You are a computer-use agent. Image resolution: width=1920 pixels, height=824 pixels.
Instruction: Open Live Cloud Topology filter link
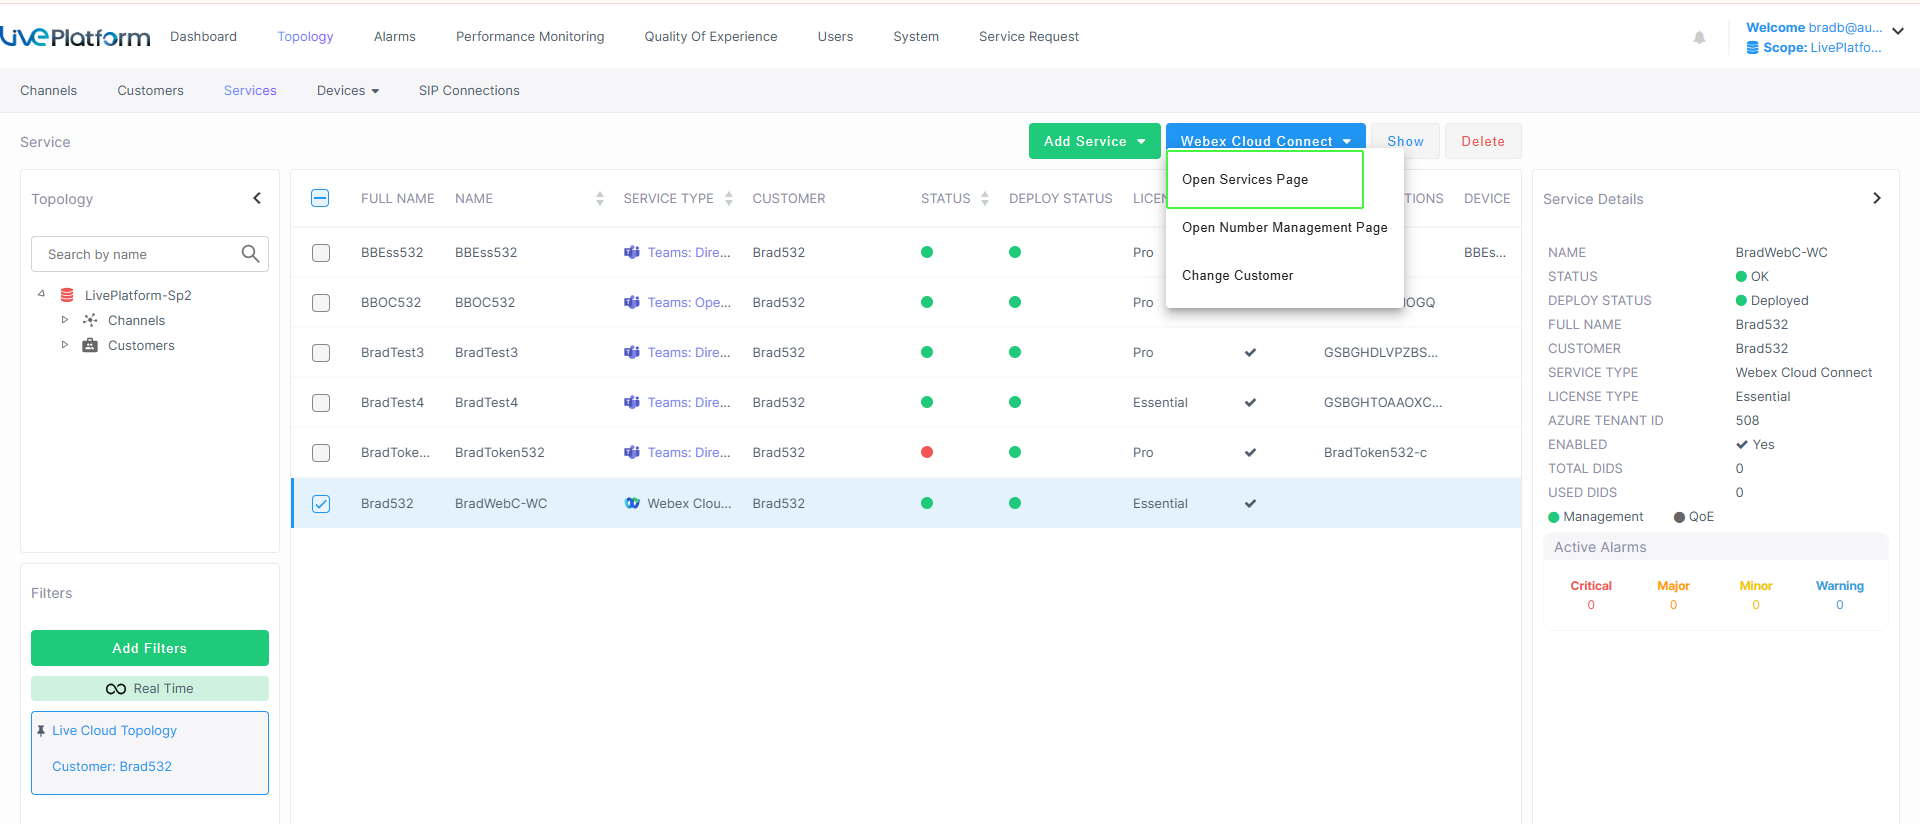[x=114, y=731]
